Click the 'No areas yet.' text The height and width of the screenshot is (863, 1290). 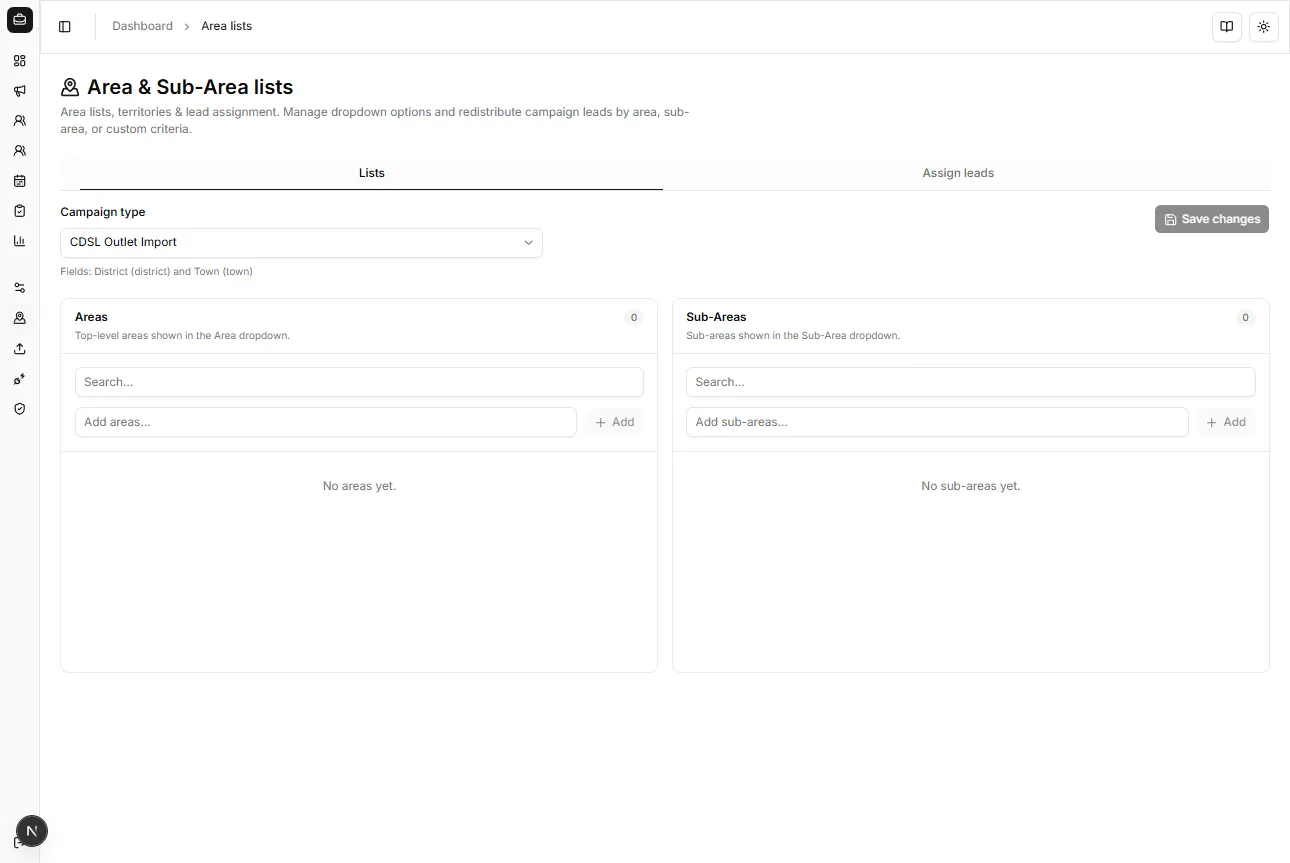coord(359,486)
